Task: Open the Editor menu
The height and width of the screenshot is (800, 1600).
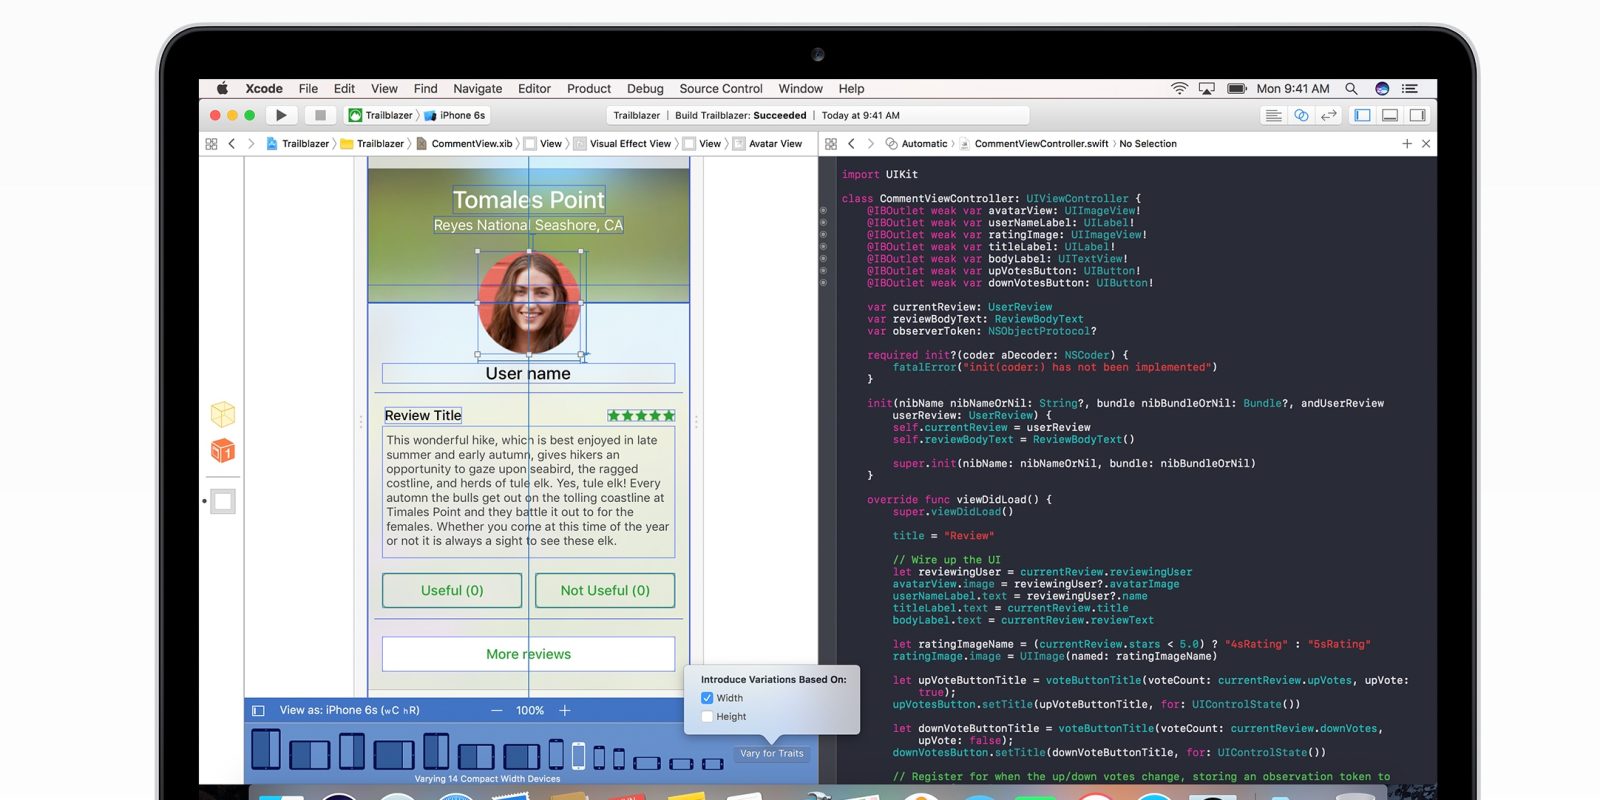Action: click(x=534, y=89)
